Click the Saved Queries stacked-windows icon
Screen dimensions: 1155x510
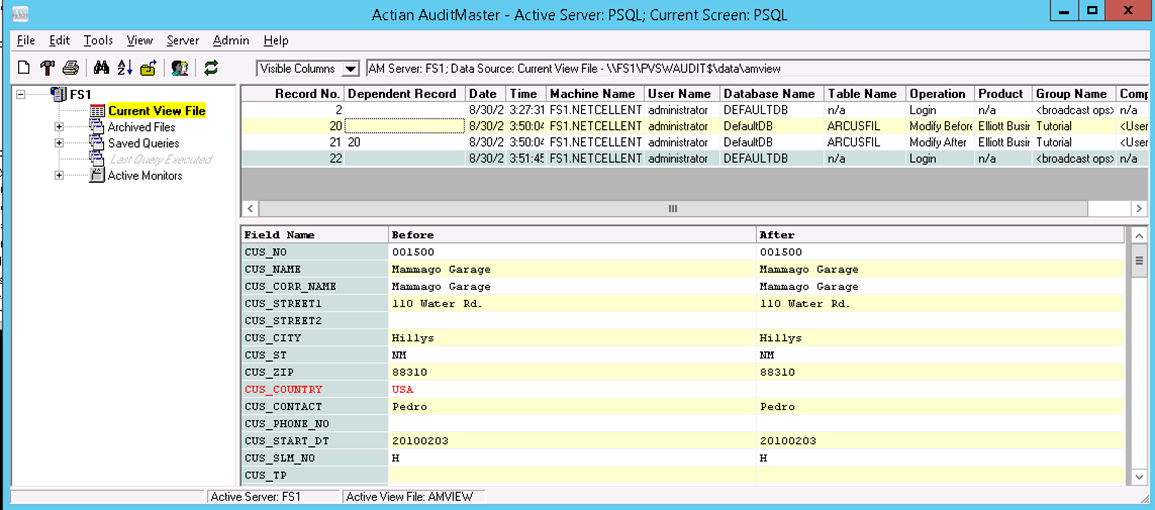[x=96, y=143]
